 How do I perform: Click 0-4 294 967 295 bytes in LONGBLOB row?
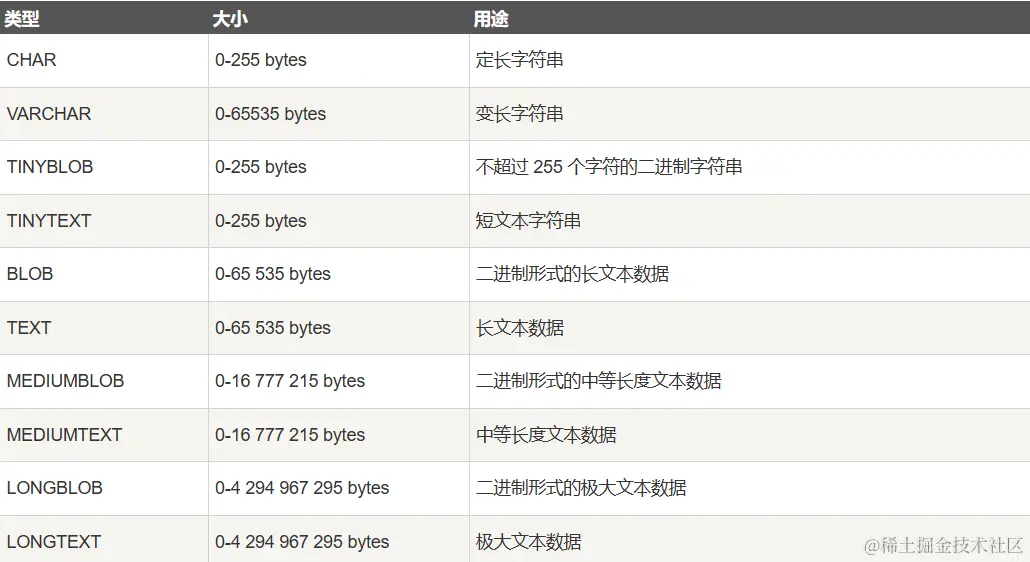pyautogui.click(x=302, y=488)
